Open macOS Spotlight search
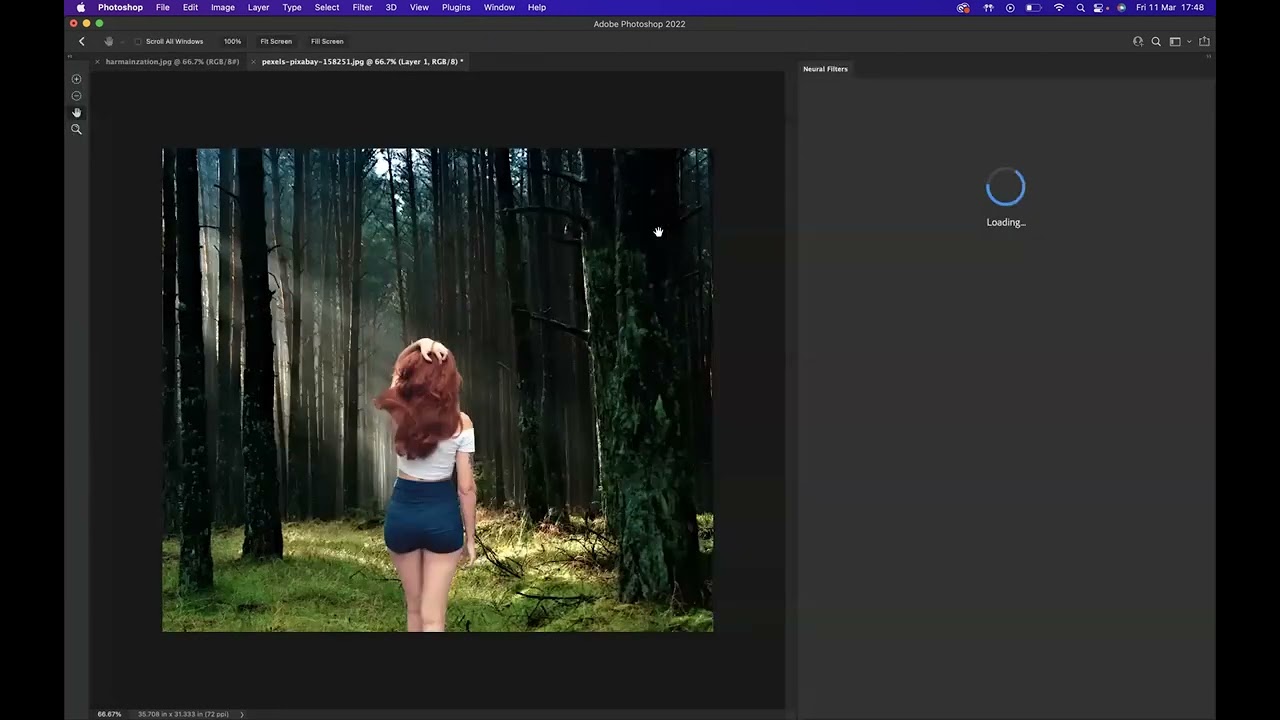 tap(1080, 7)
